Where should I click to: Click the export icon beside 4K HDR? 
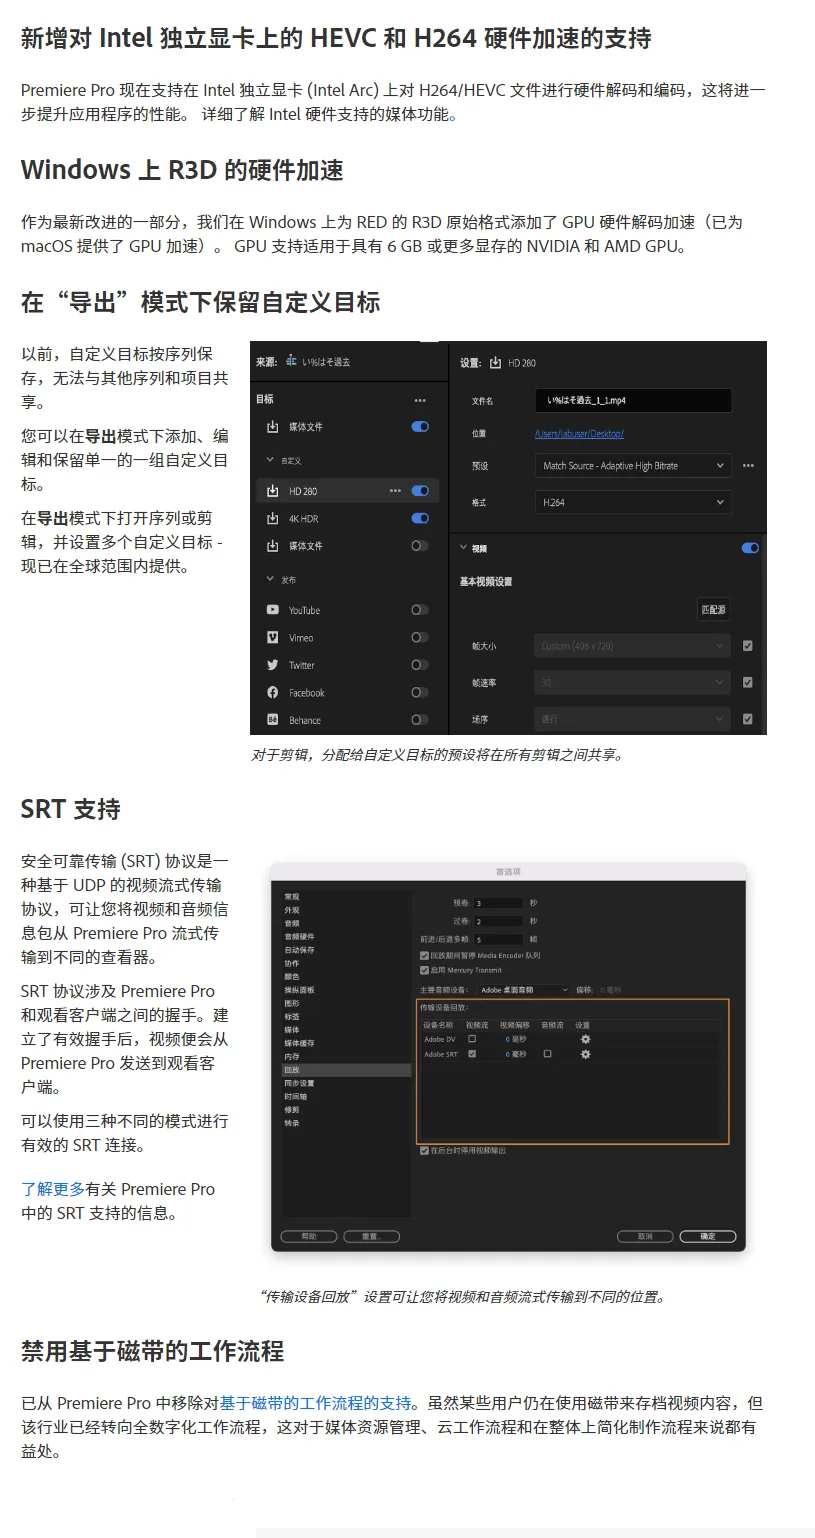272,518
